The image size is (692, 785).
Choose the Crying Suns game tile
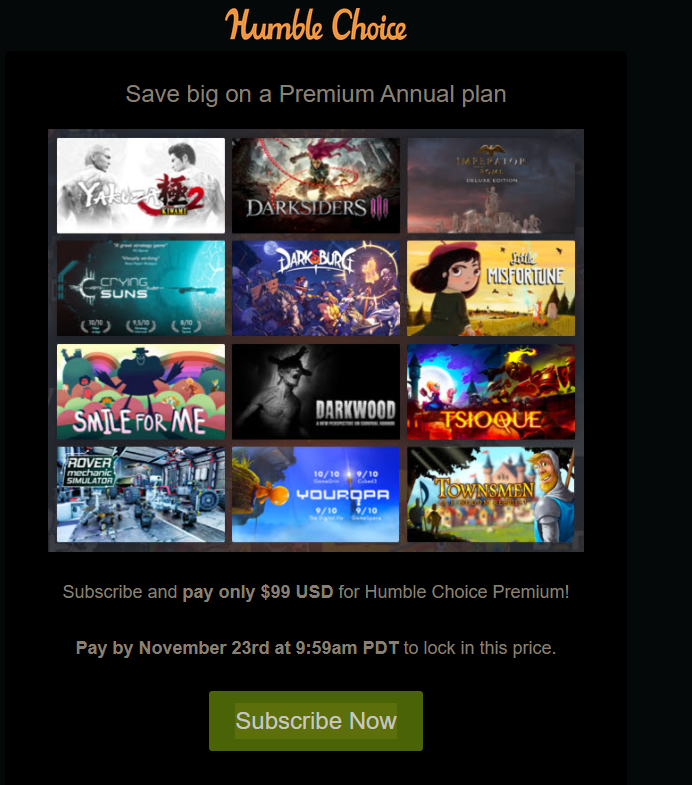(141, 288)
